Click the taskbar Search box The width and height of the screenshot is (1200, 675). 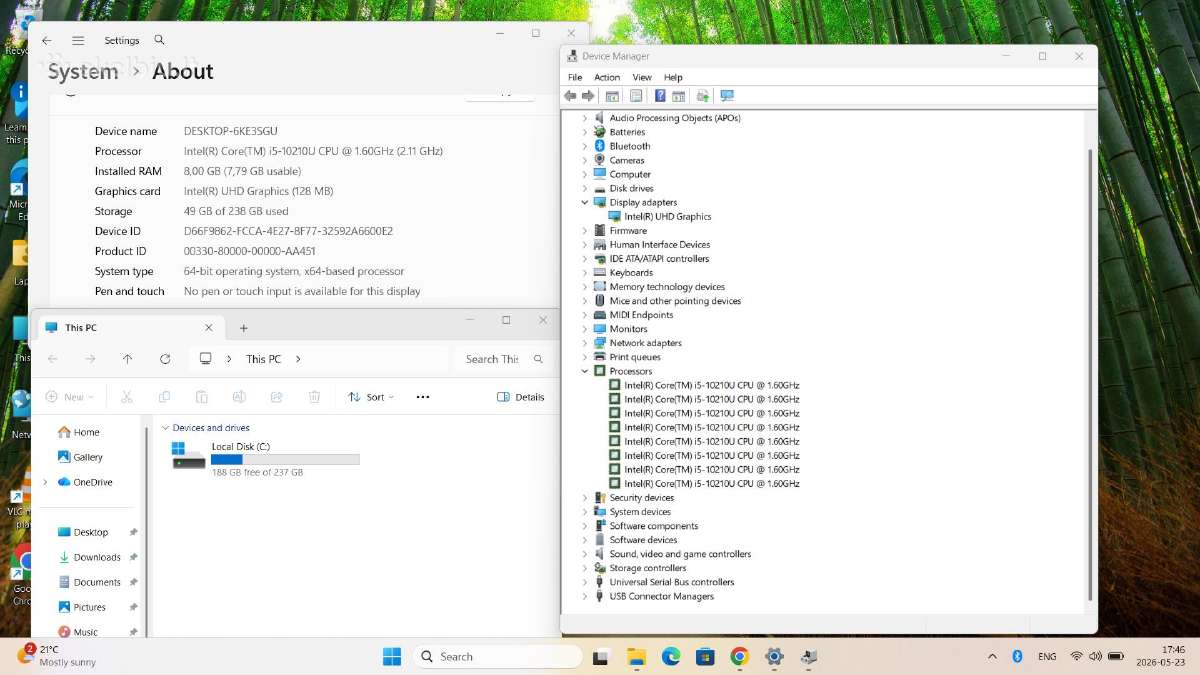[x=498, y=656]
